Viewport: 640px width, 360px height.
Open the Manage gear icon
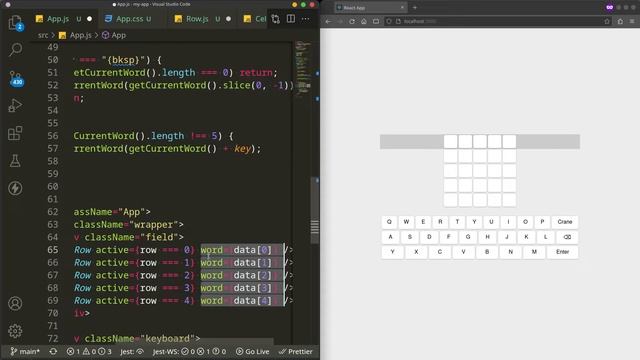16,331
